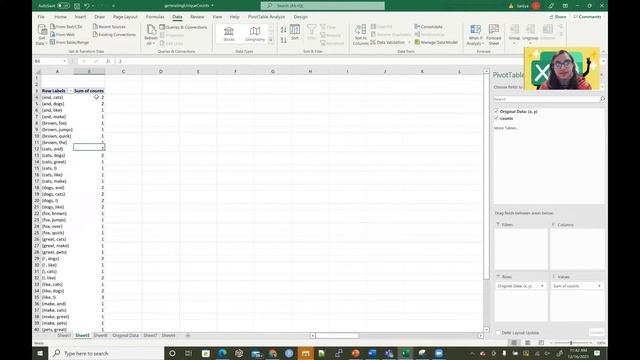Click the Share button

(558, 17)
